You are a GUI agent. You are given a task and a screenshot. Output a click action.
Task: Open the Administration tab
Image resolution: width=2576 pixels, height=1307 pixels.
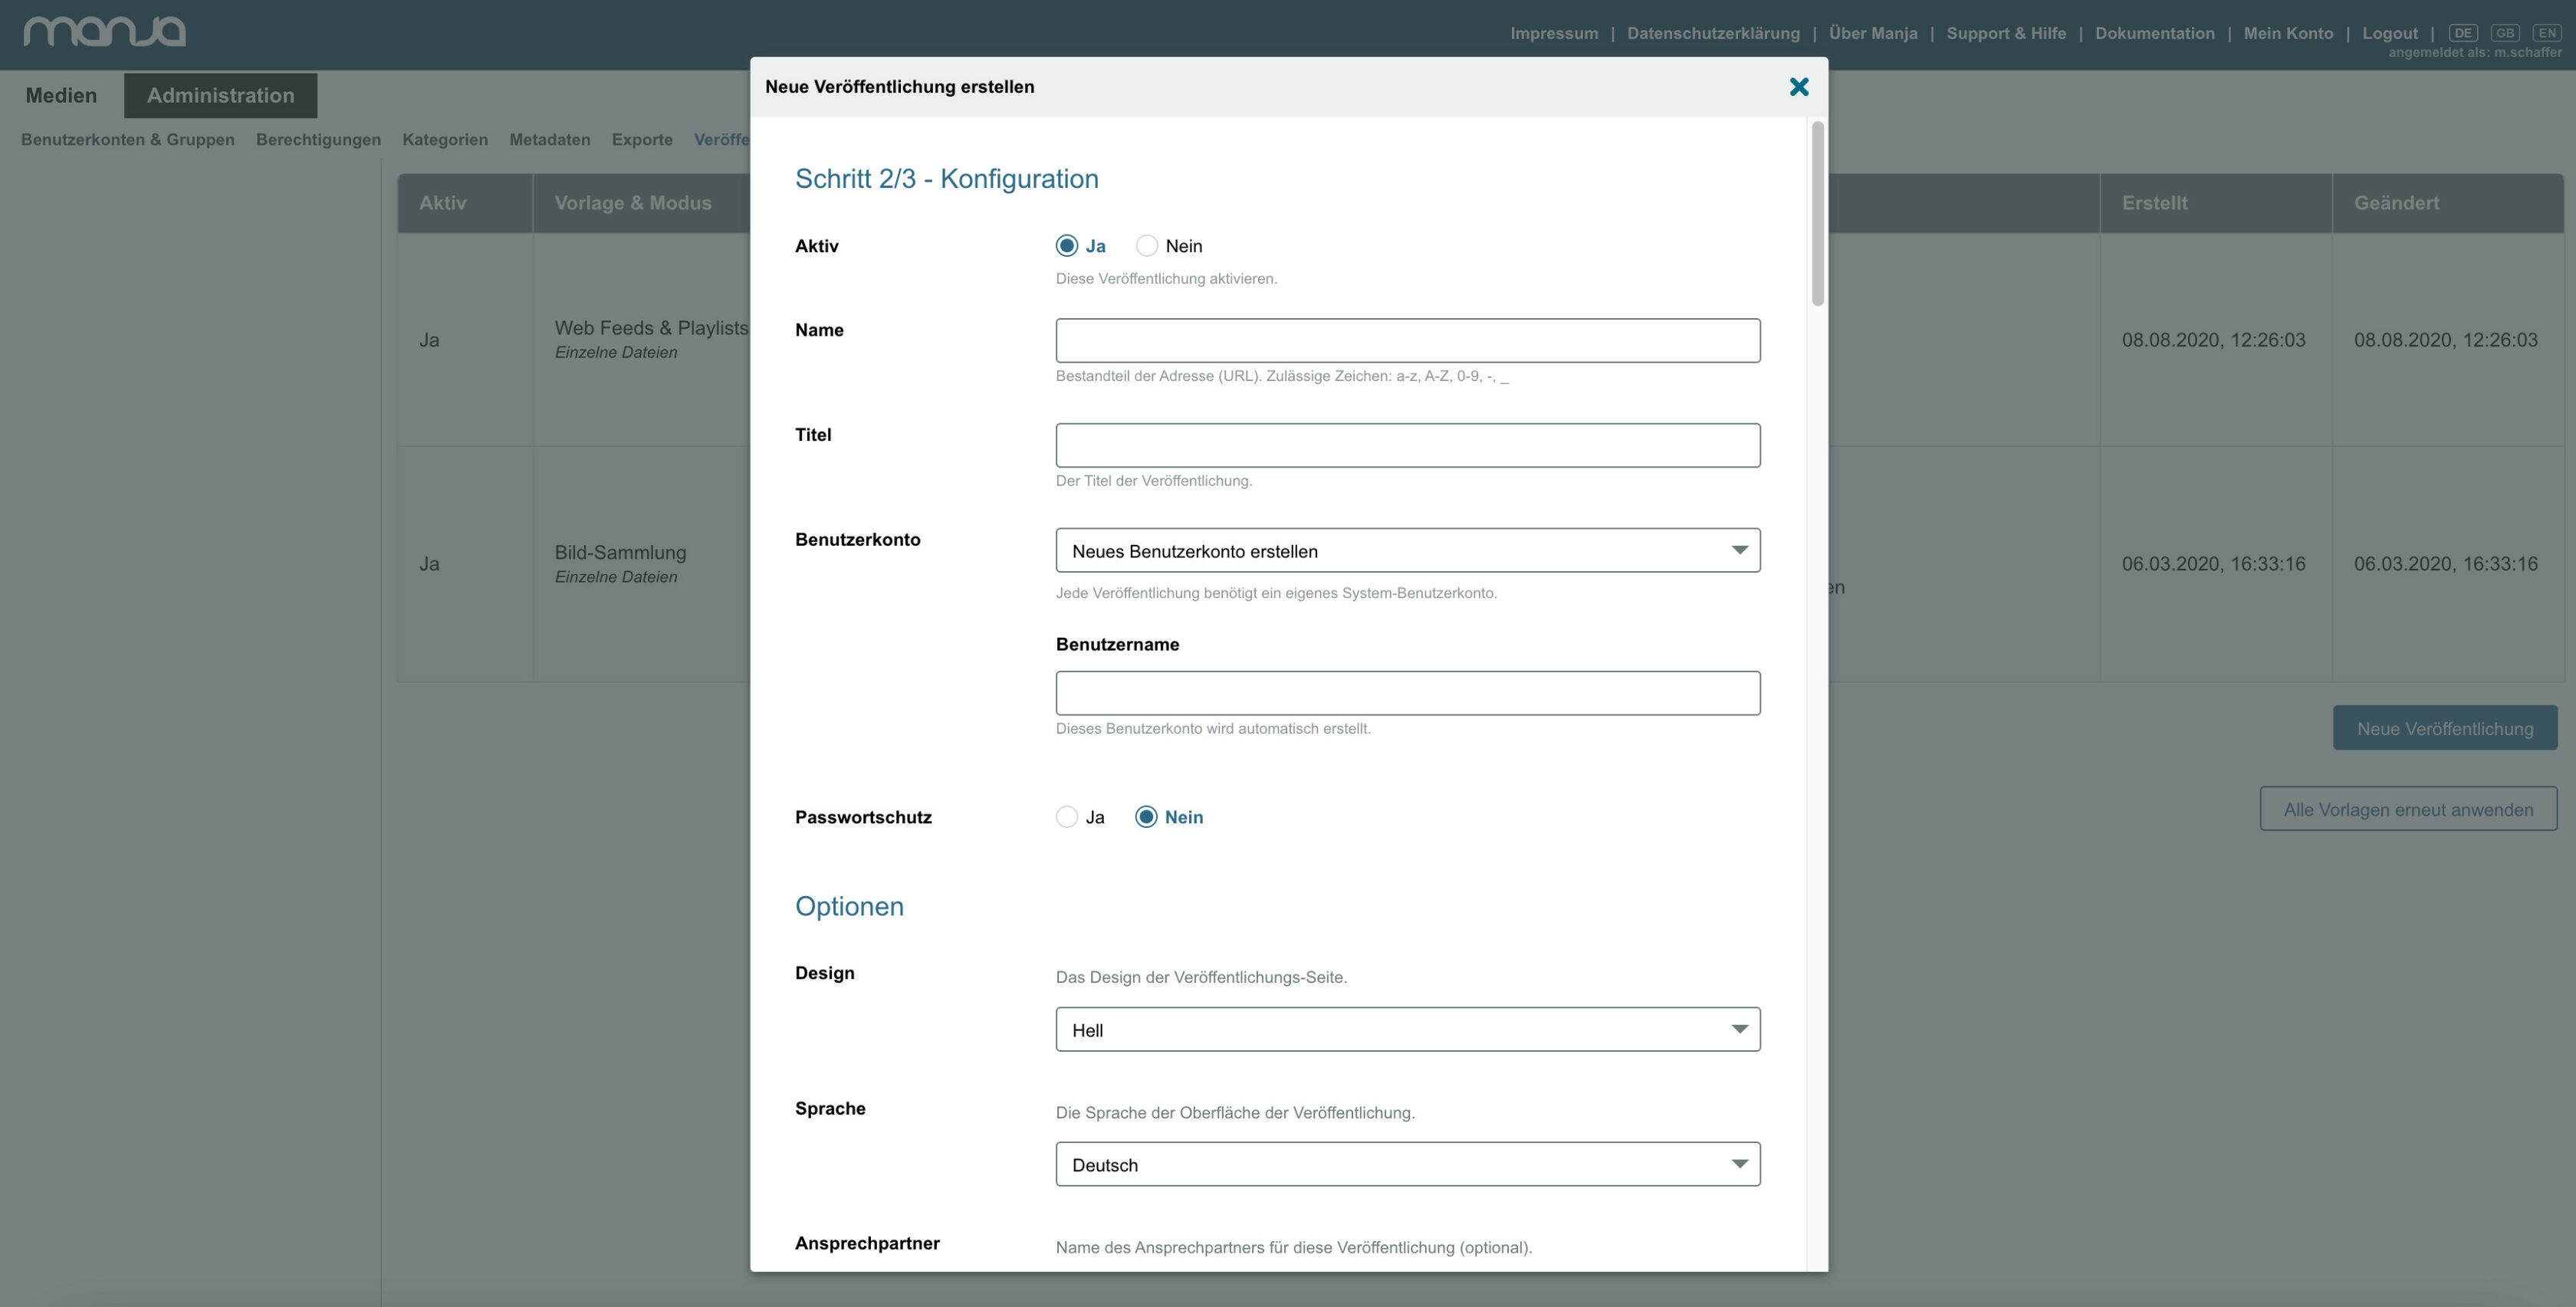pyautogui.click(x=221, y=96)
